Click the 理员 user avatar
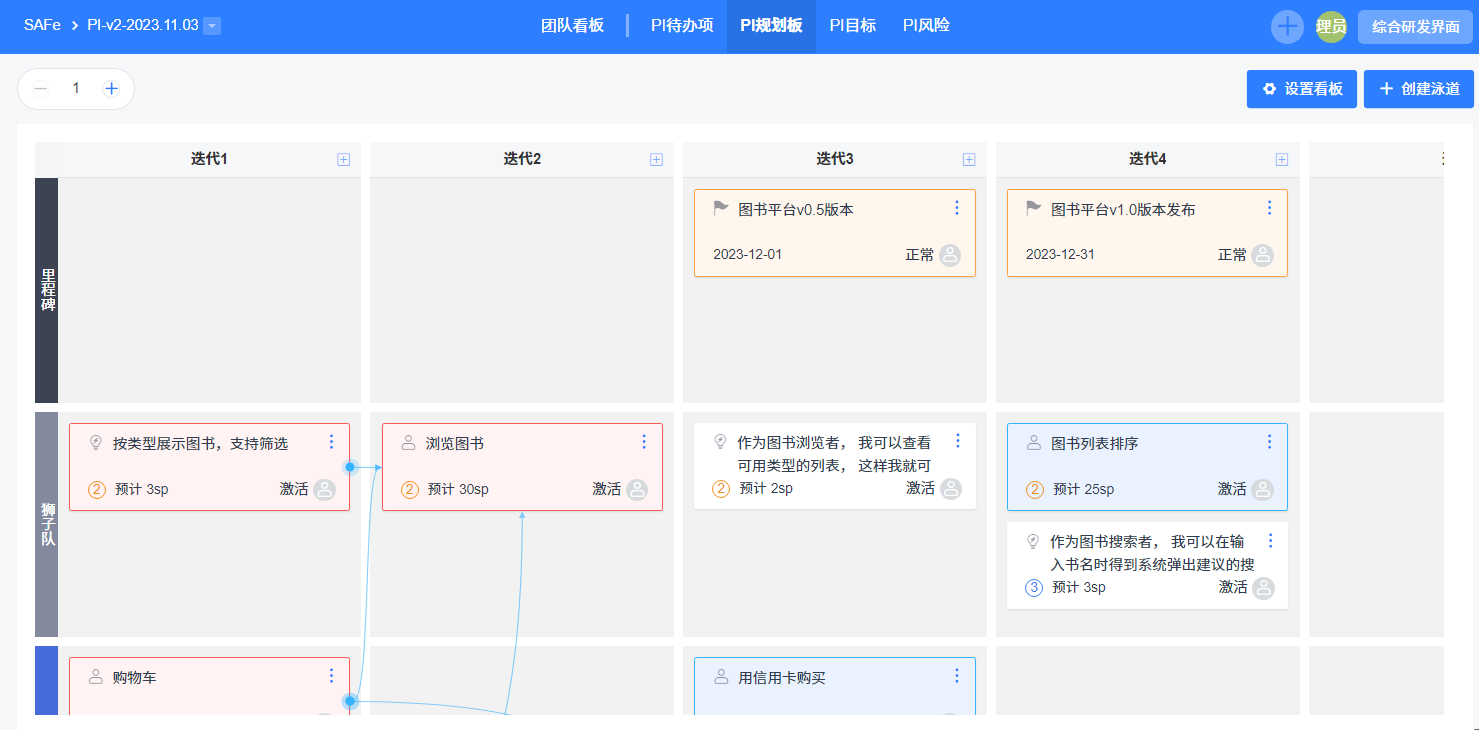Image resolution: width=1479 pixels, height=730 pixels. click(x=1331, y=27)
